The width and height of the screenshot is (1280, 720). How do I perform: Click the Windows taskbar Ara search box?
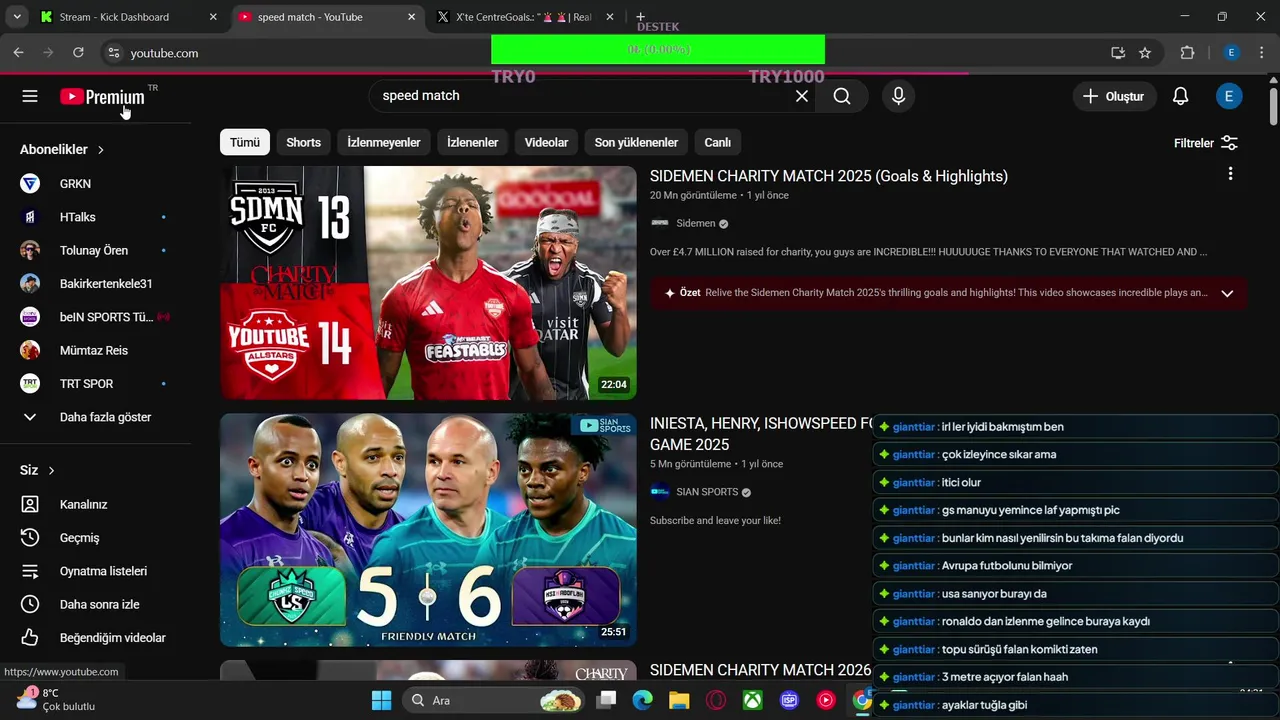tap(495, 700)
